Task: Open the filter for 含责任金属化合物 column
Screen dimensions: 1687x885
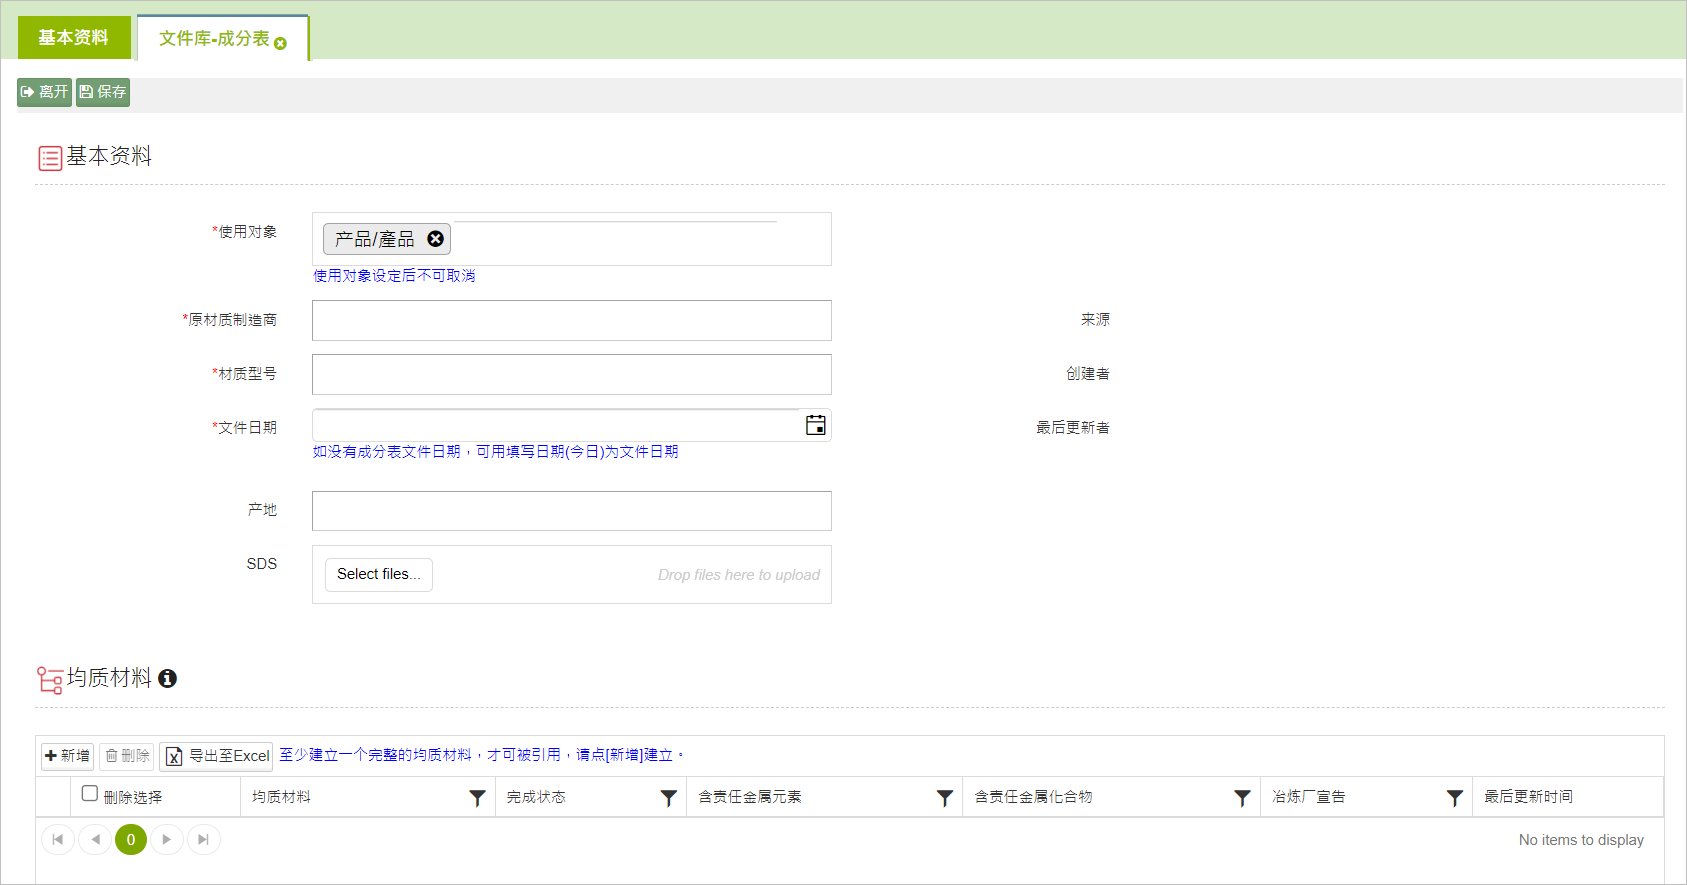Action: 1242,798
